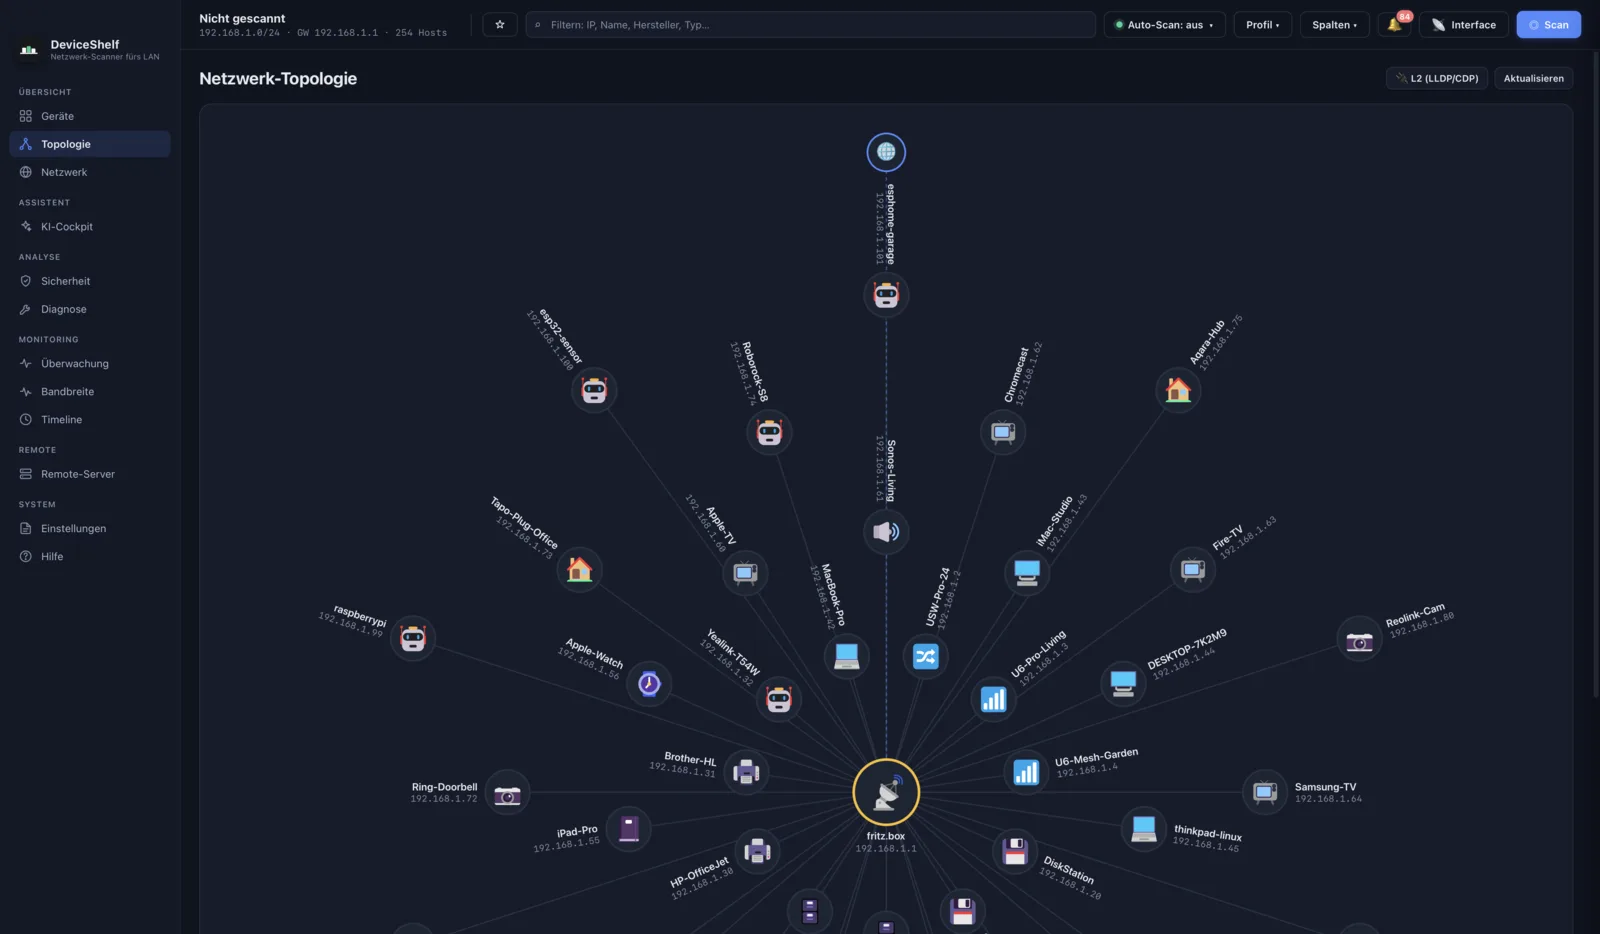Click the 'Nicht gescannt' status text

point(242,18)
